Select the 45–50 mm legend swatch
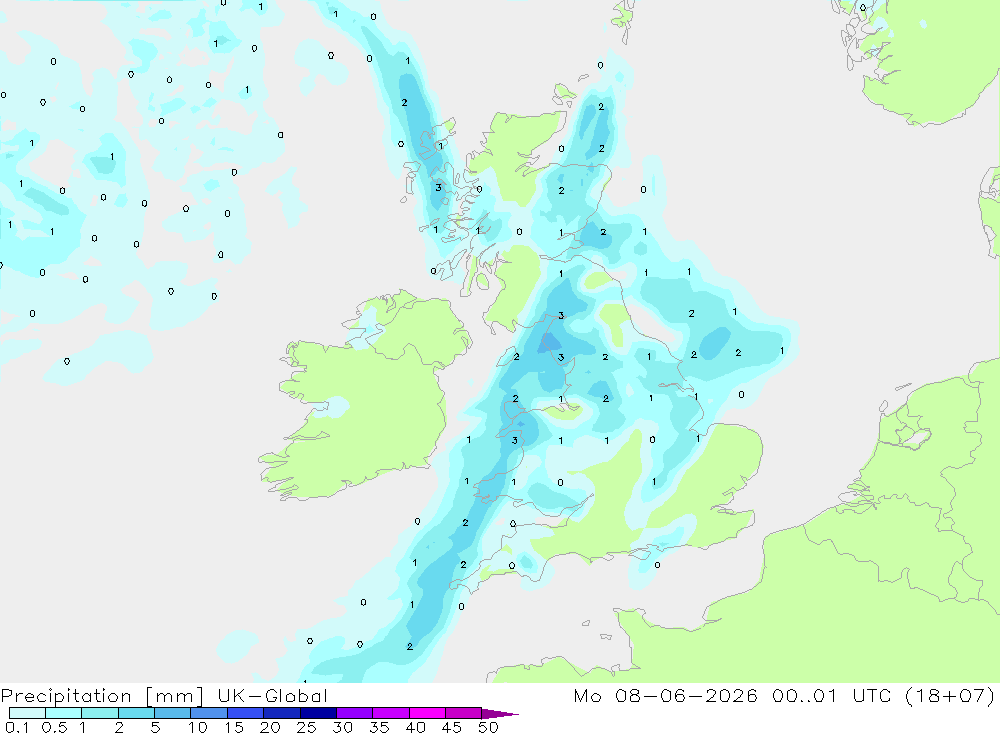The height and width of the screenshot is (733, 1000). [x=464, y=713]
